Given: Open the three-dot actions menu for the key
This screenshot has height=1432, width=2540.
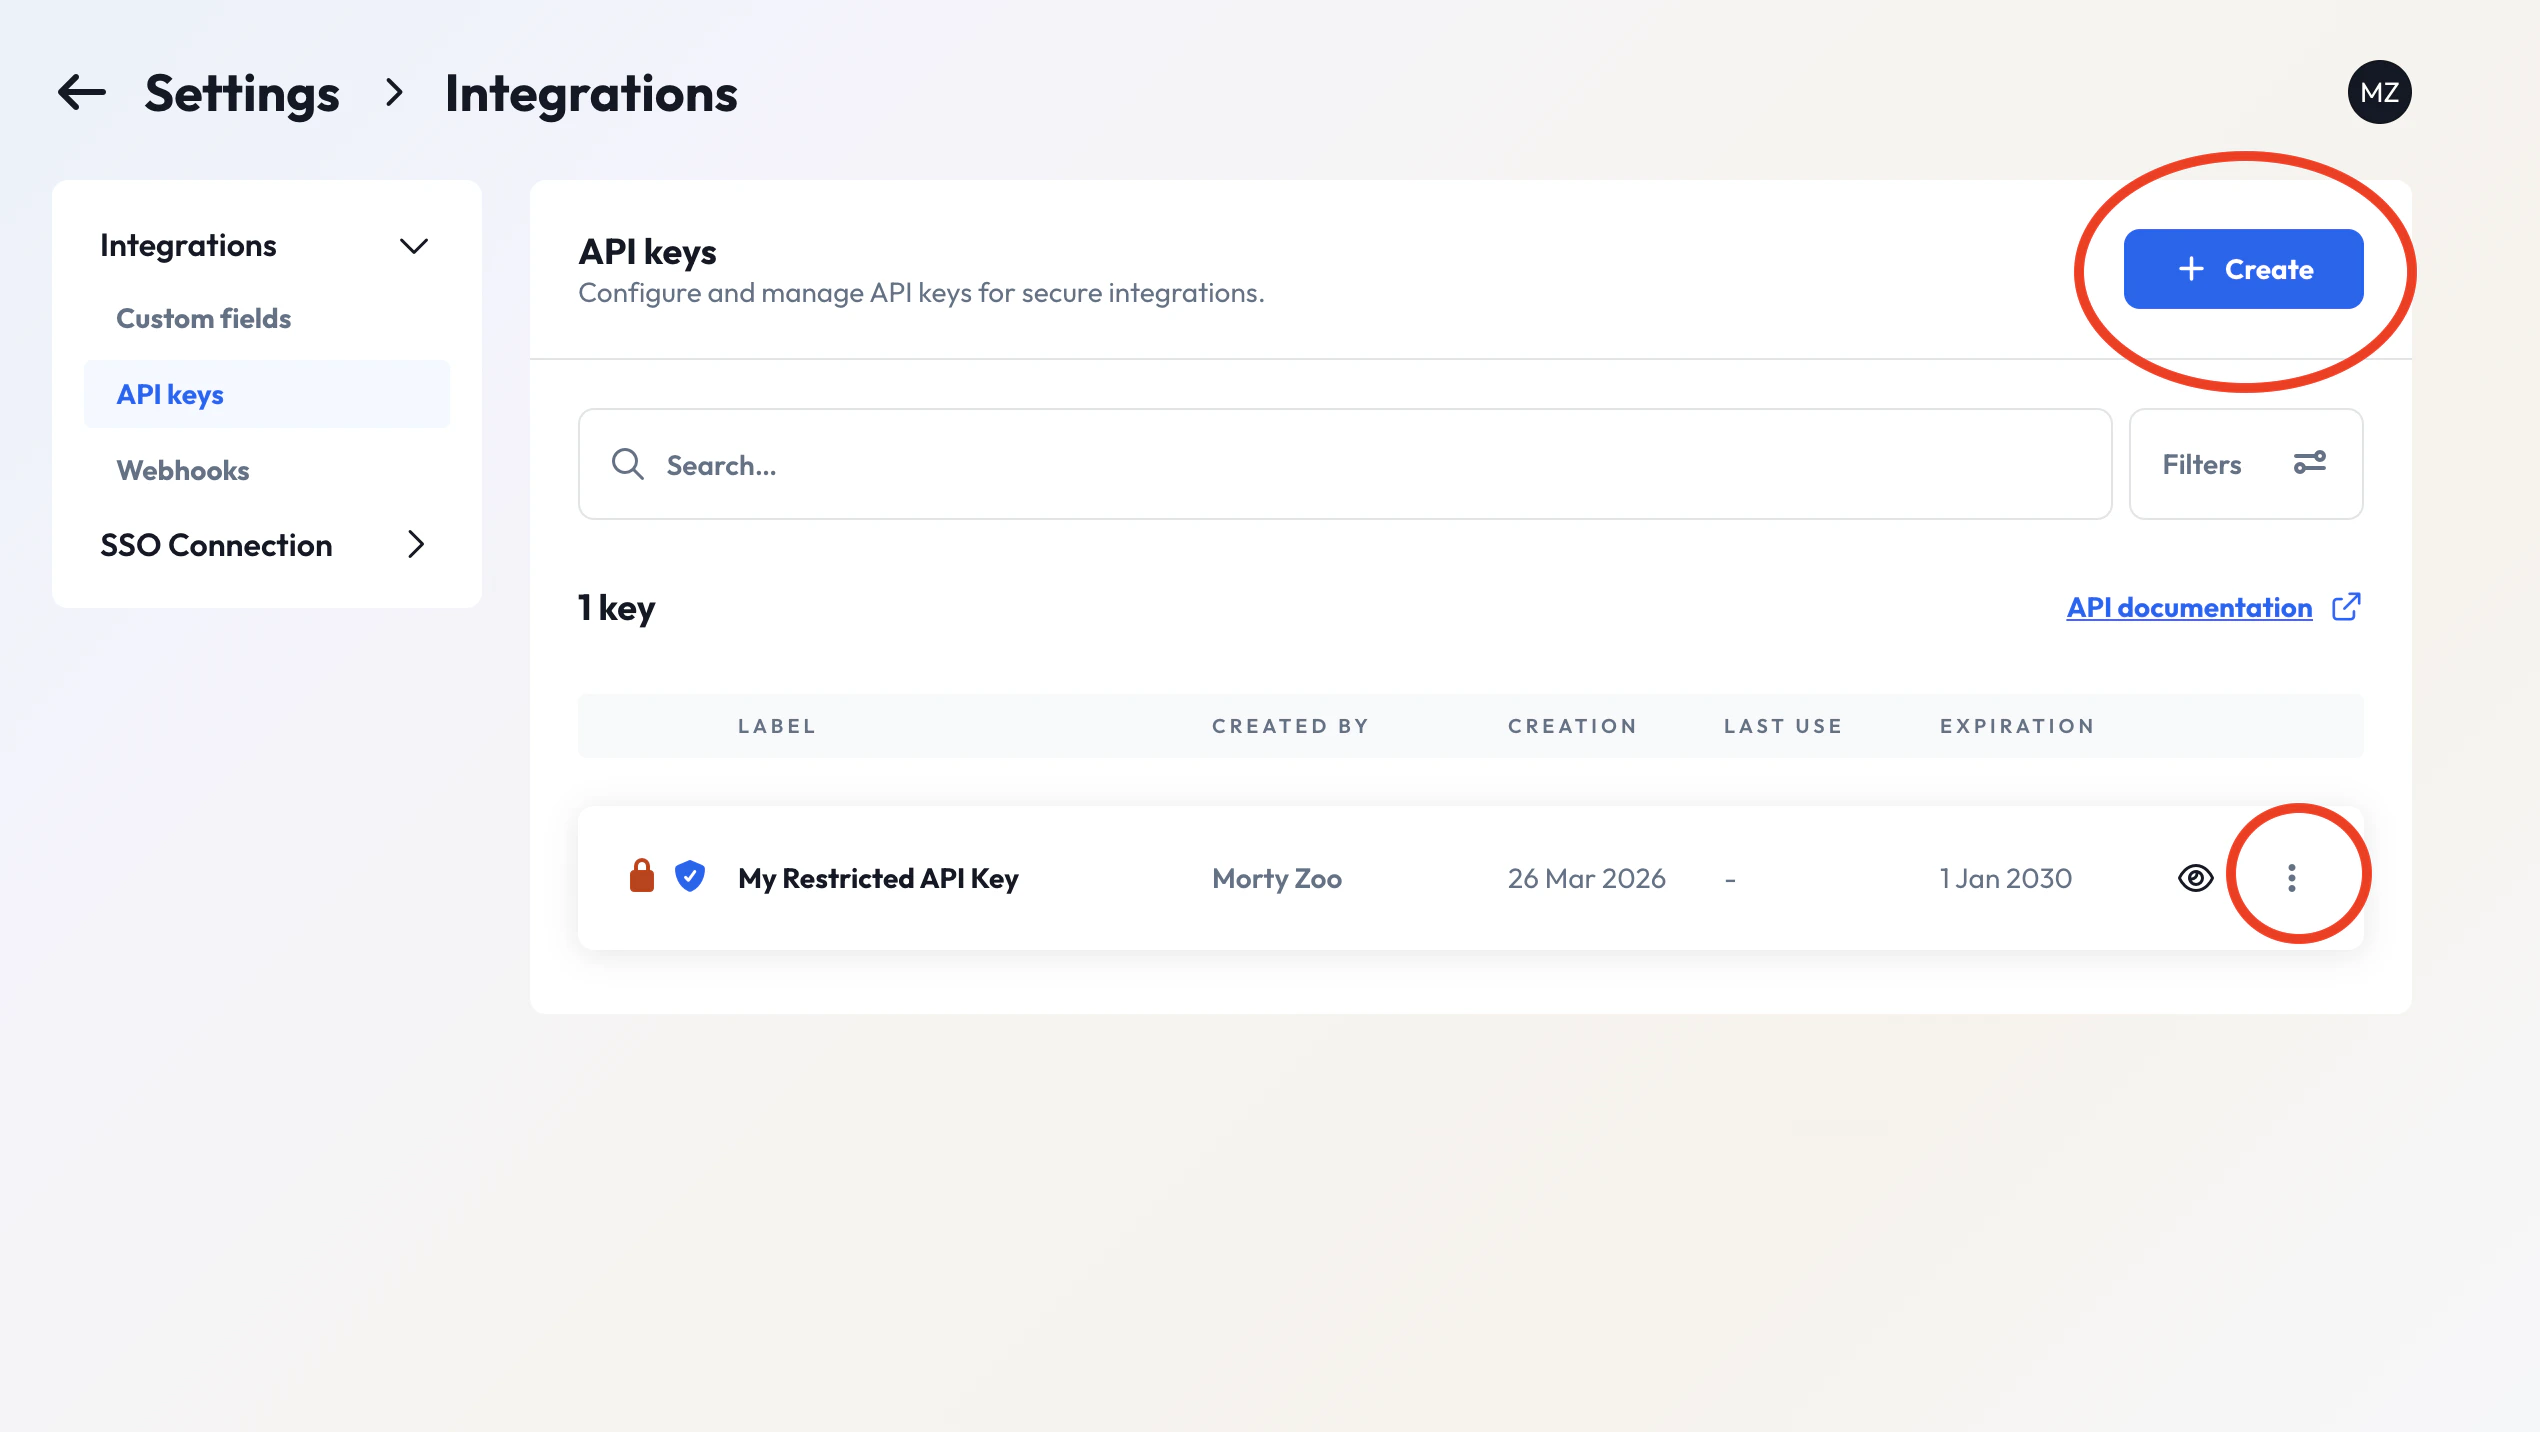Looking at the screenshot, I should click(x=2291, y=878).
